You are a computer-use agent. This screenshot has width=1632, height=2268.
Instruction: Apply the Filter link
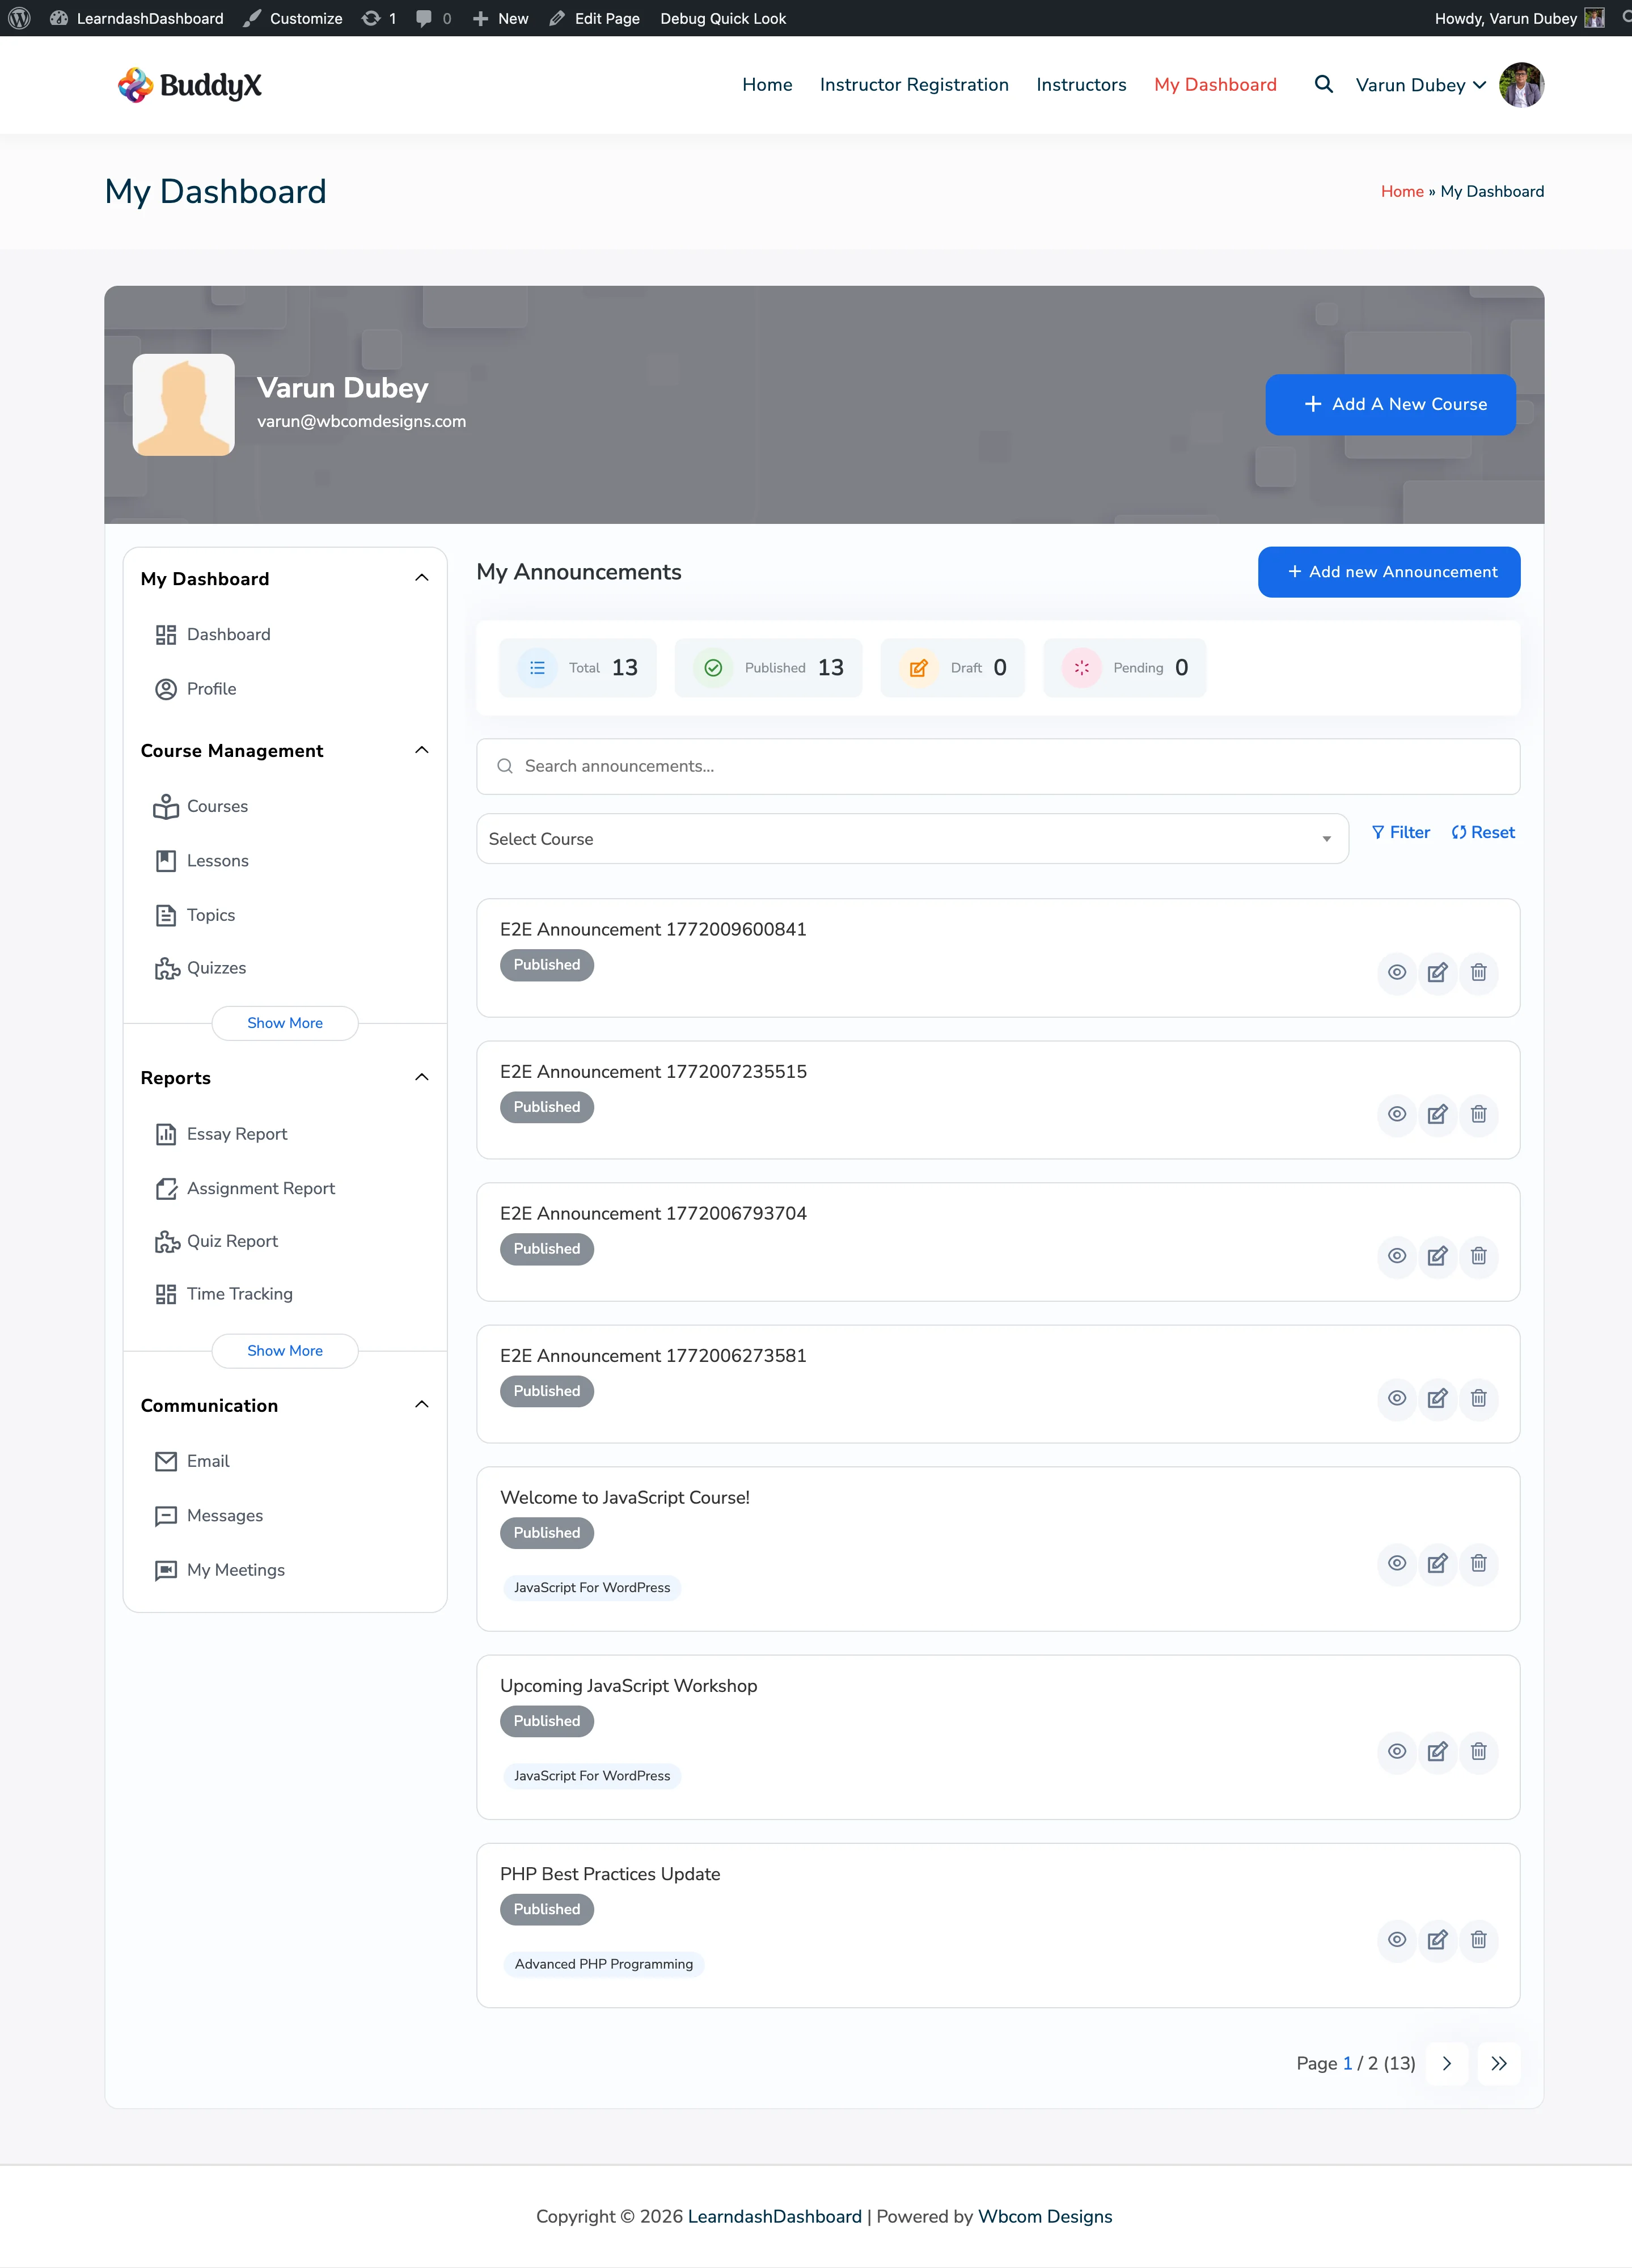[x=1400, y=832]
